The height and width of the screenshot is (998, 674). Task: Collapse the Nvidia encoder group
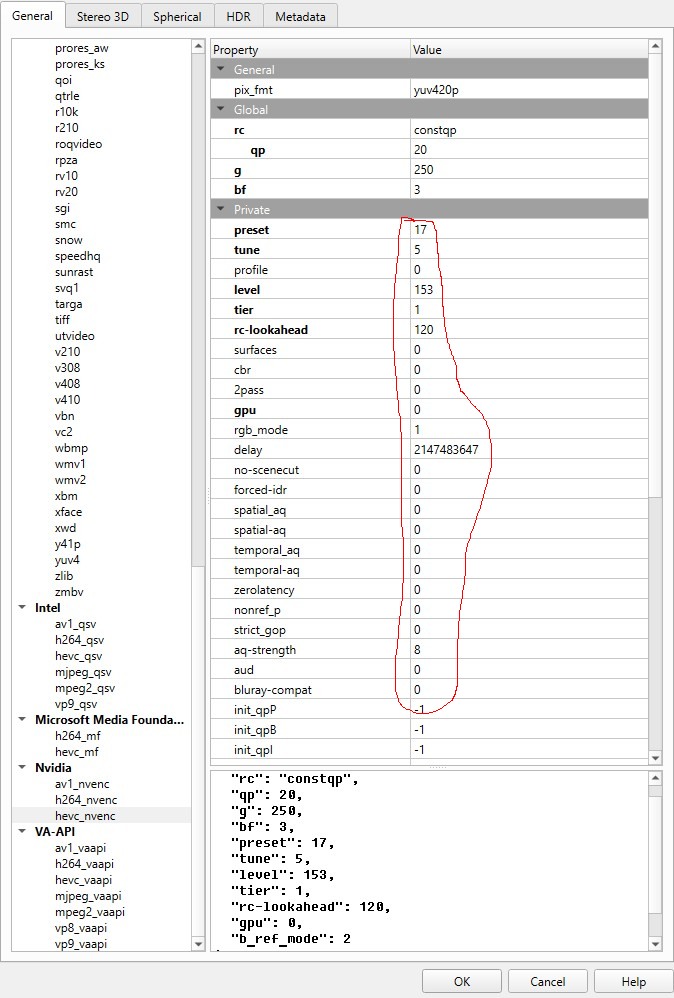coord(23,768)
